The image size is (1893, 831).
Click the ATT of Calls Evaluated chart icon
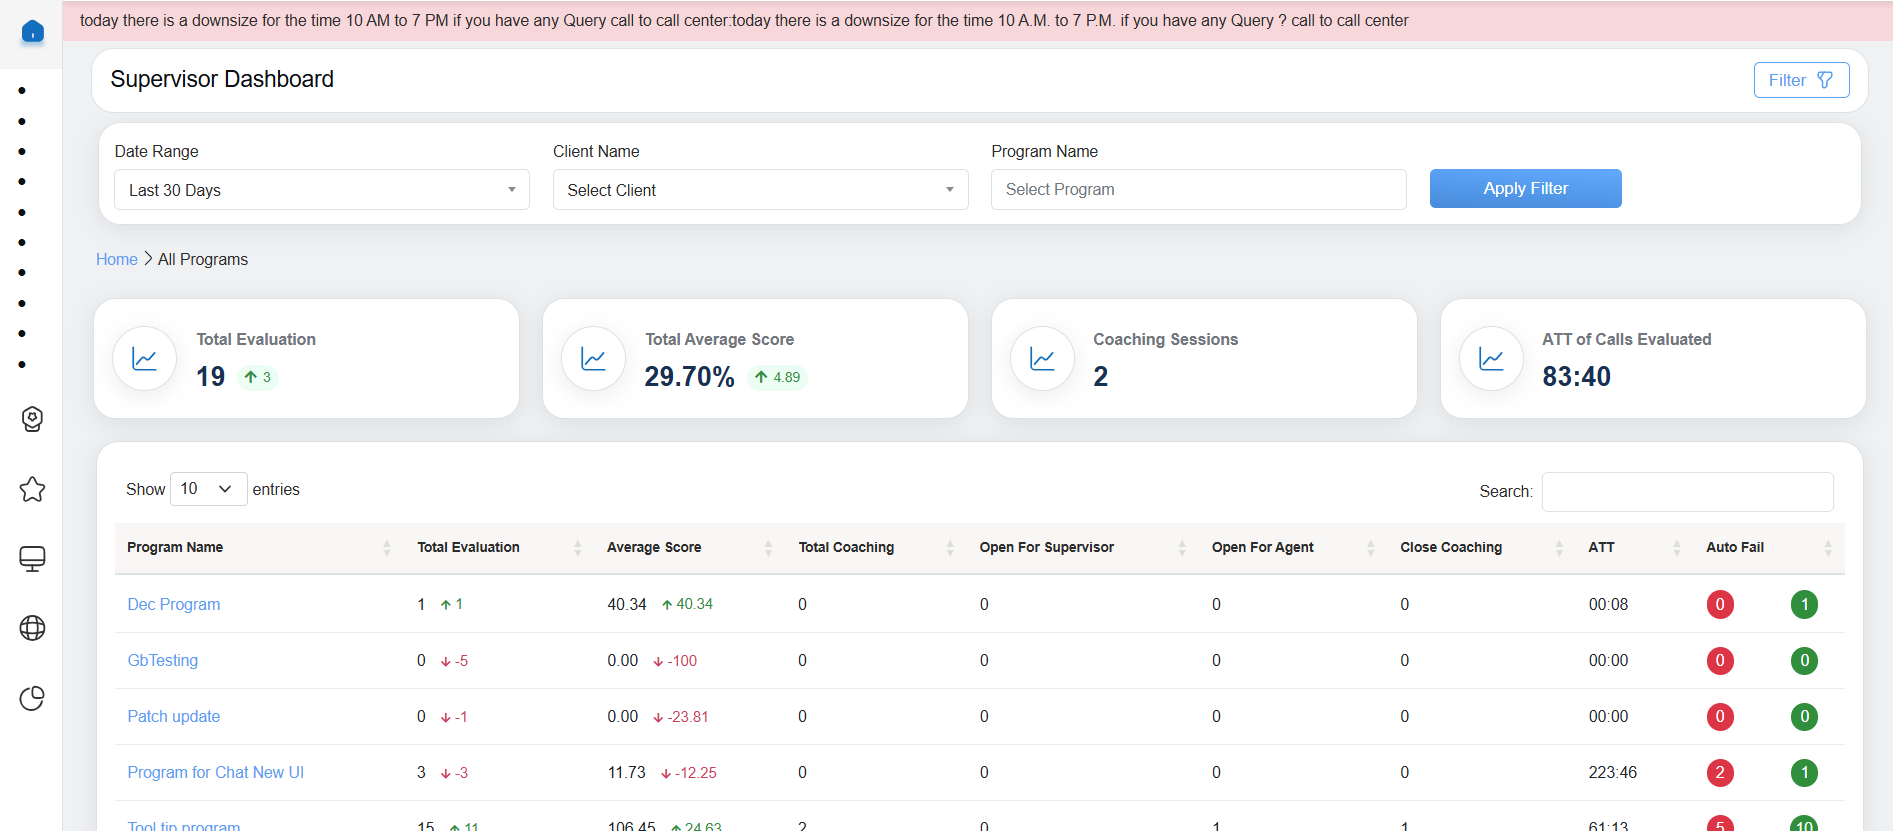click(x=1491, y=359)
